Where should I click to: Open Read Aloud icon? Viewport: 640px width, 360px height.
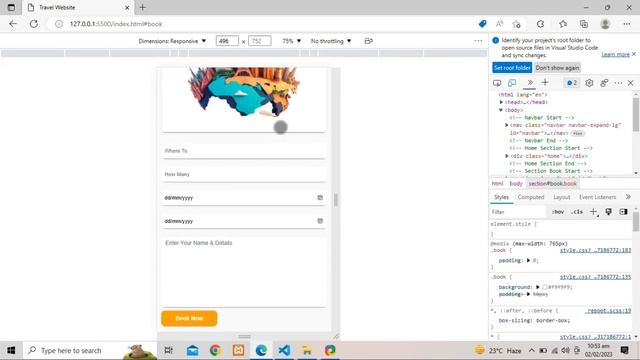pyautogui.click(x=500, y=24)
